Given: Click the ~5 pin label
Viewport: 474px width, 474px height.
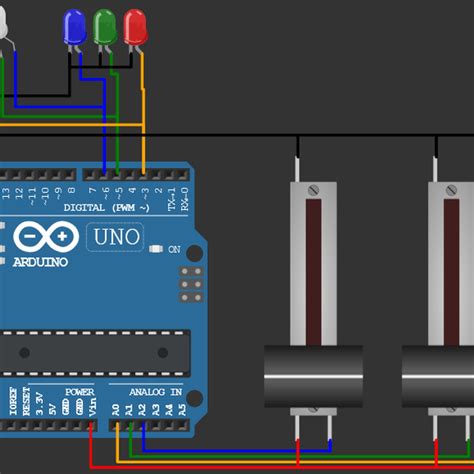Looking at the screenshot, I should [x=119, y=192].
